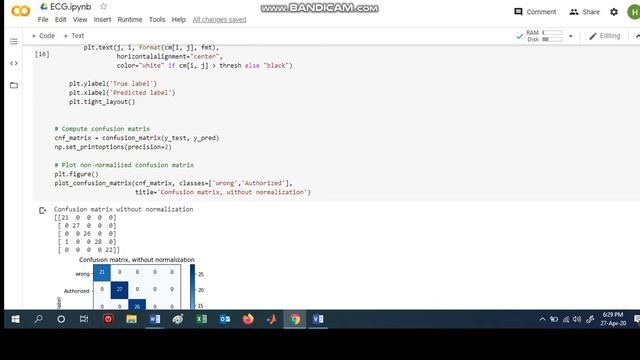Viewport: 640px width, 360px height.
Task: Switch to Word in taskbar
Action: point(155,319)
